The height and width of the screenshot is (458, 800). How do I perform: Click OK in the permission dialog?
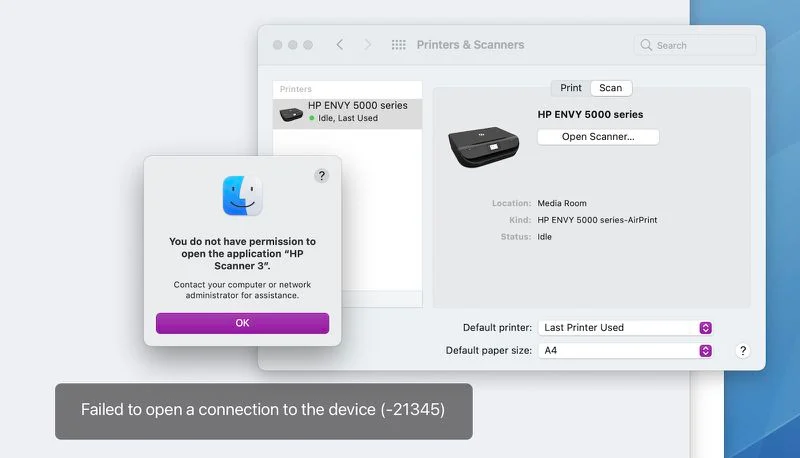pyautogui.click(x=242, y=323)
